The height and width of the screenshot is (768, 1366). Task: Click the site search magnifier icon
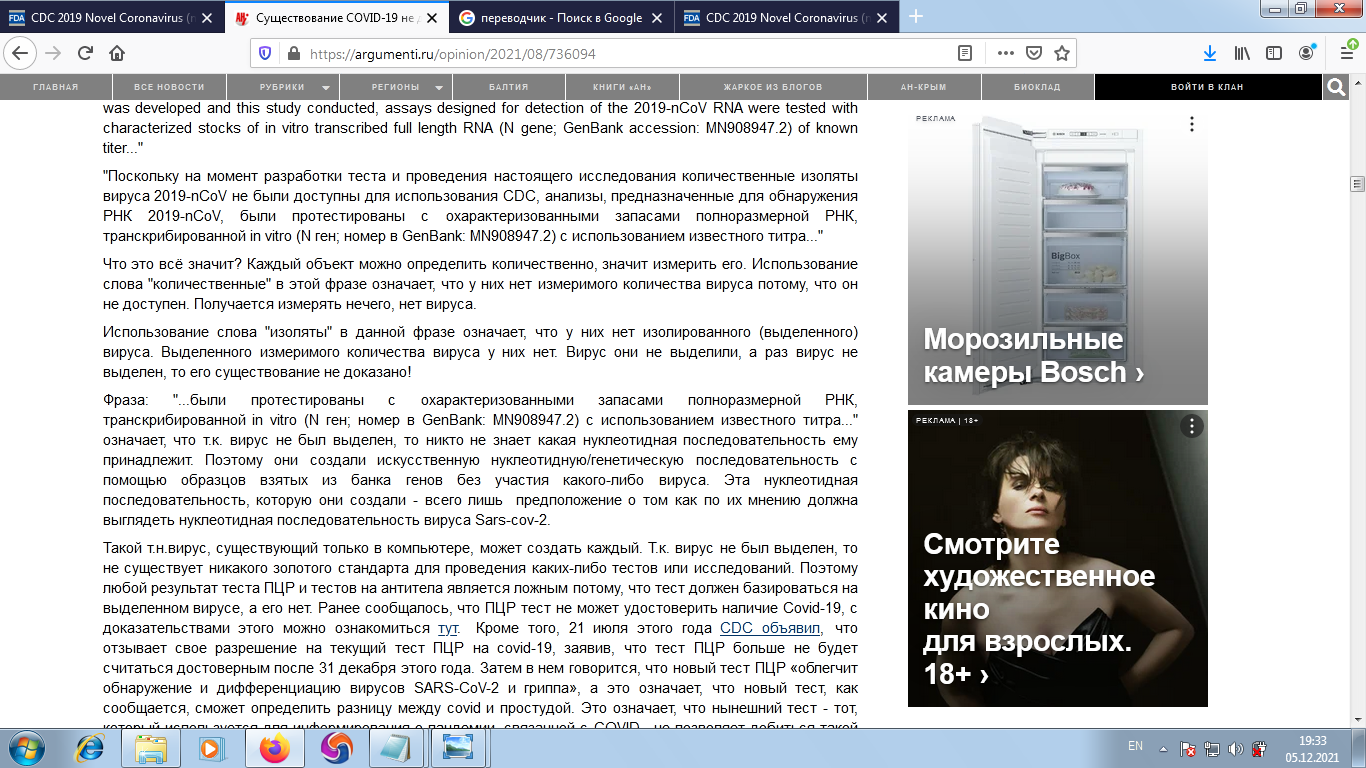click(1336, 88)
